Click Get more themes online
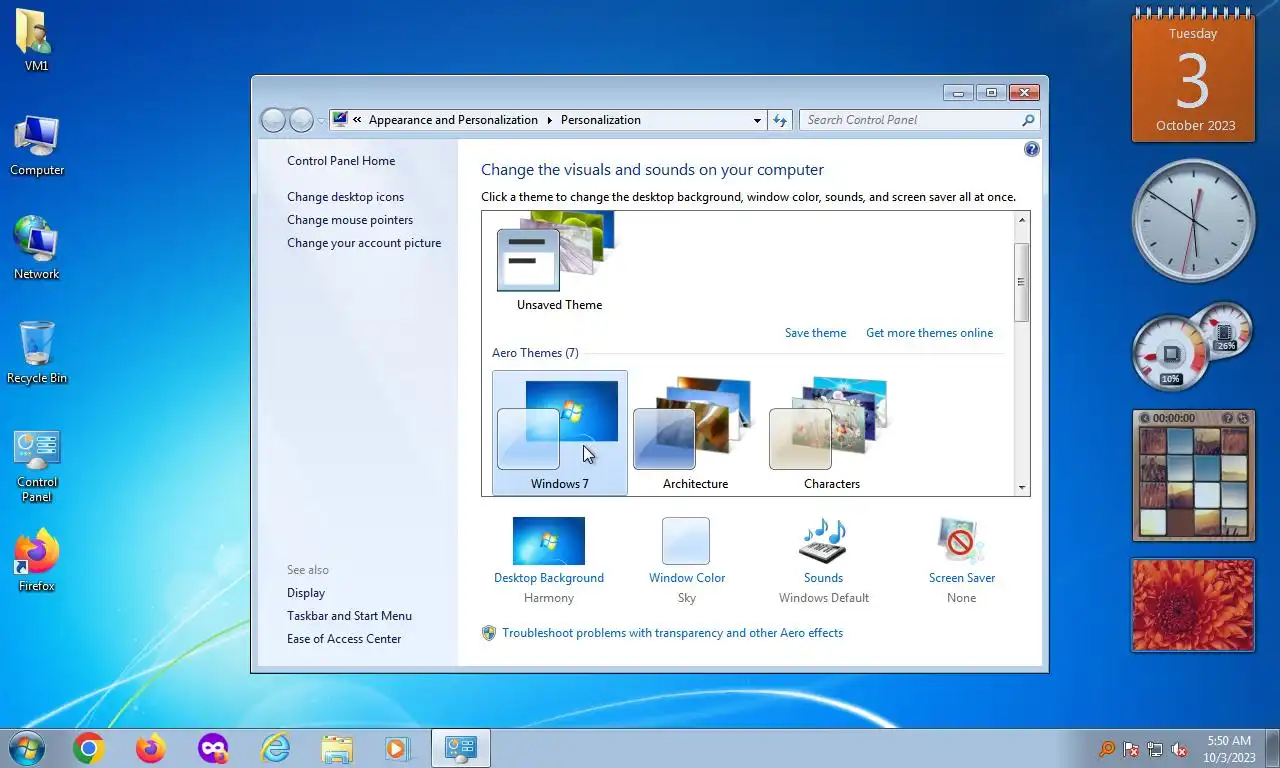1280x768 pixels. (x=930, y=333)
